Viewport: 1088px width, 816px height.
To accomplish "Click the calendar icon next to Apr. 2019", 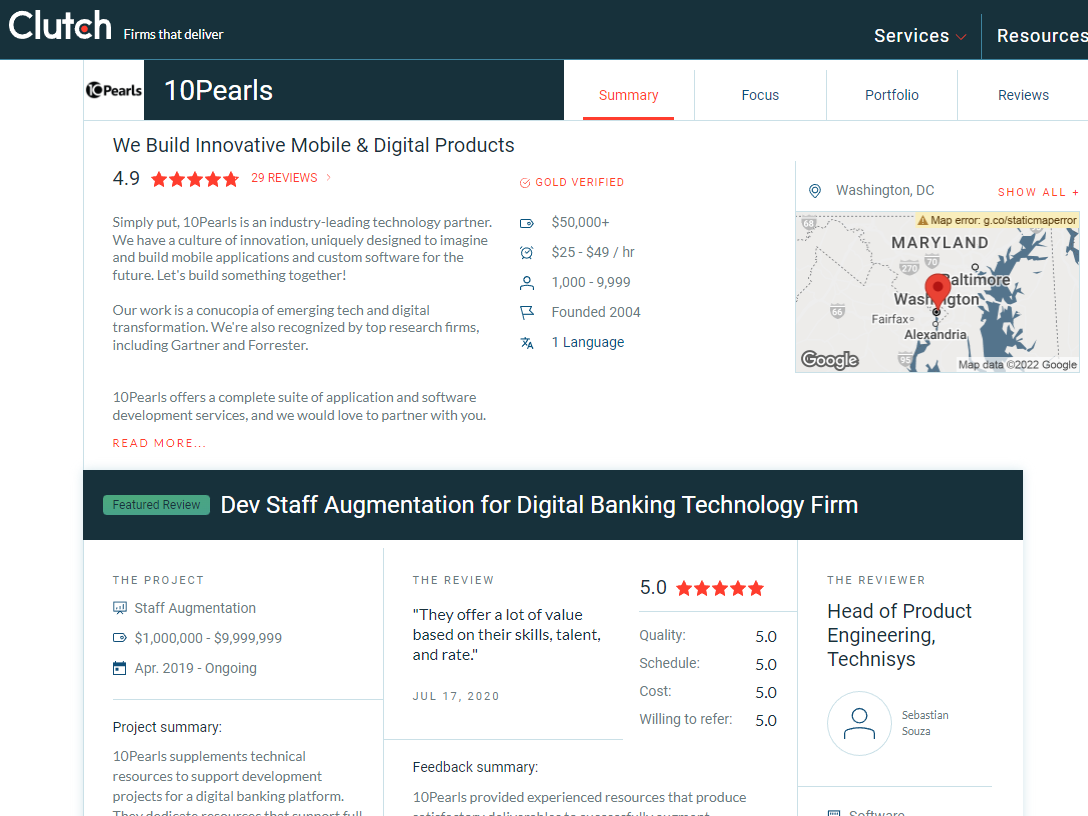I will point(120,668).
